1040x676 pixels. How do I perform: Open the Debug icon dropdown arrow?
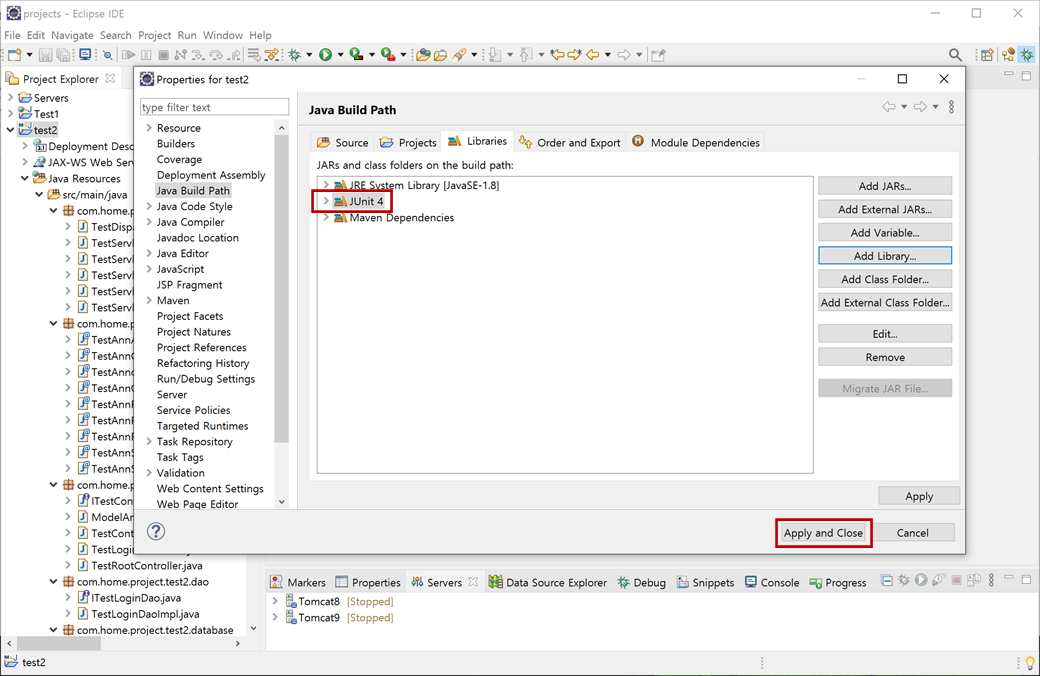click(309, 55)
